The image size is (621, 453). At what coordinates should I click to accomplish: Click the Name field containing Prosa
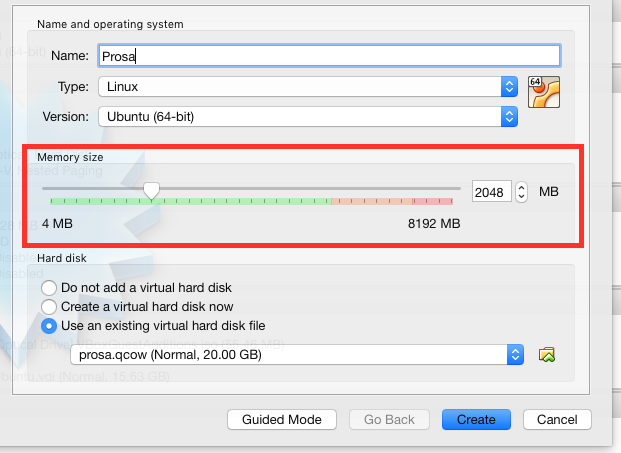coord(329,55)
